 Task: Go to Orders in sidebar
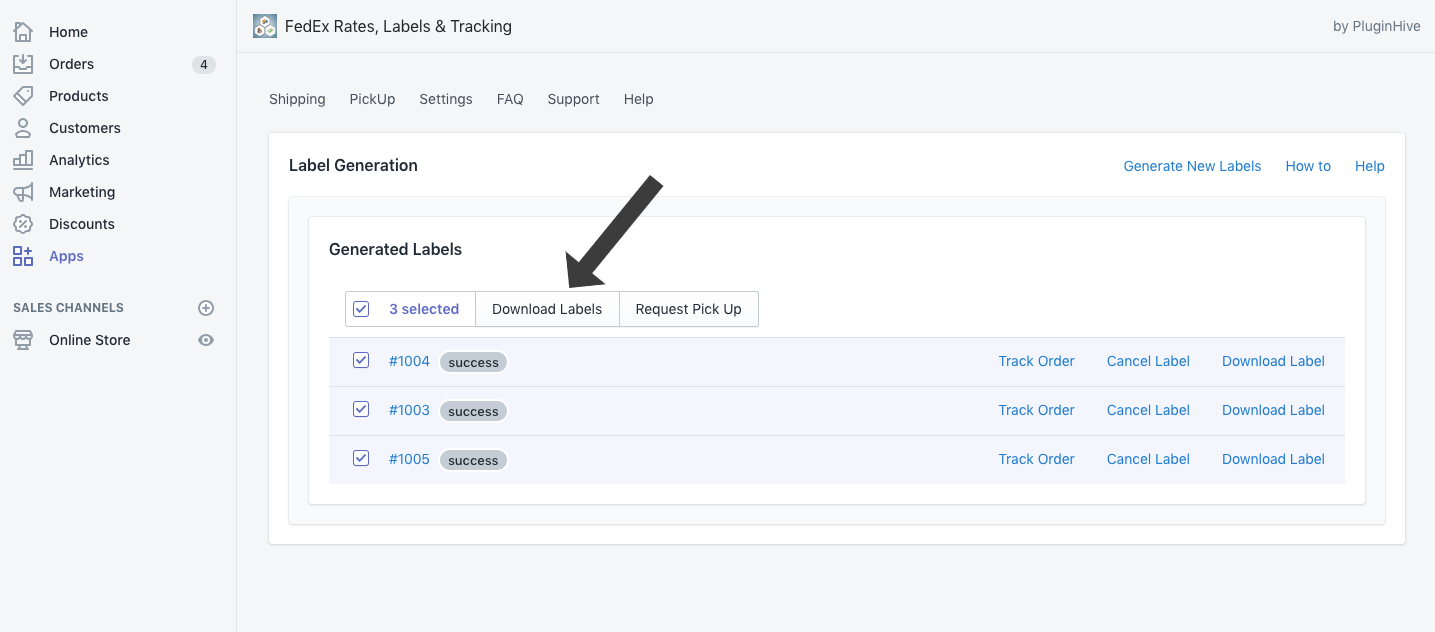pos(71,64)
